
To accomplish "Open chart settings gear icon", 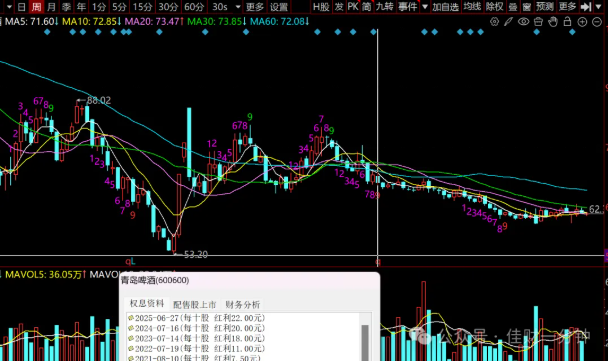I will coord(494,22).
